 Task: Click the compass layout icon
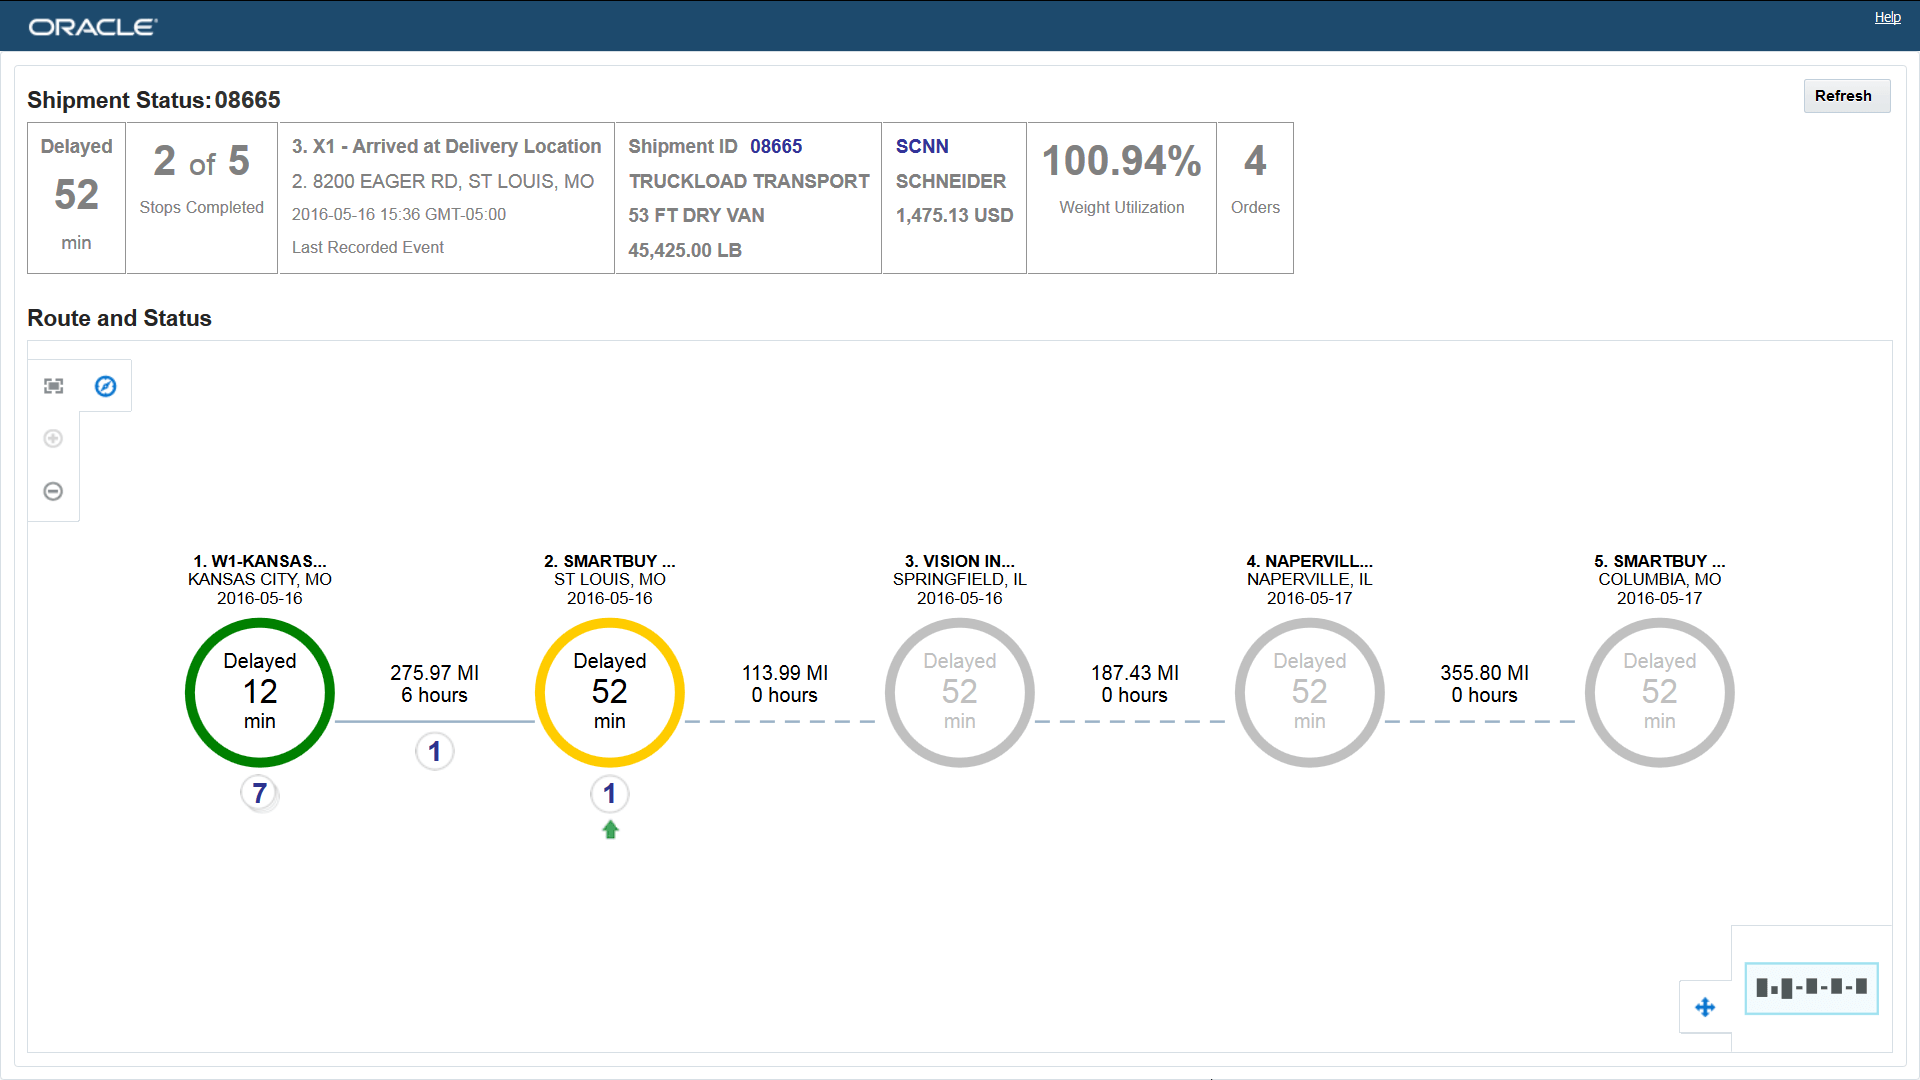point(105,386)
